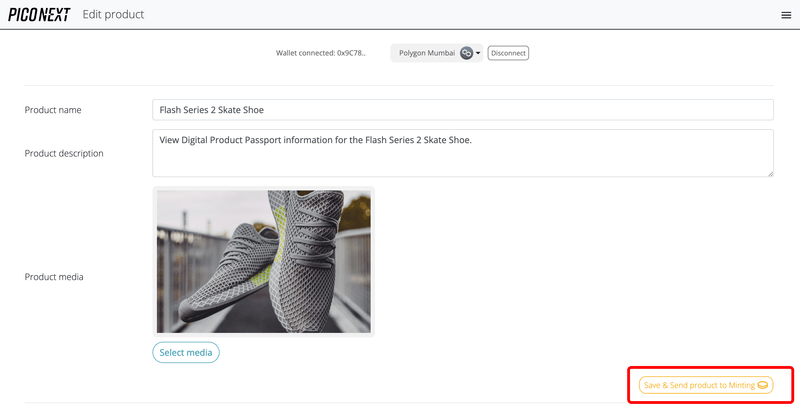Click the Product description label
Screen dimensions: 800x409
64,153
